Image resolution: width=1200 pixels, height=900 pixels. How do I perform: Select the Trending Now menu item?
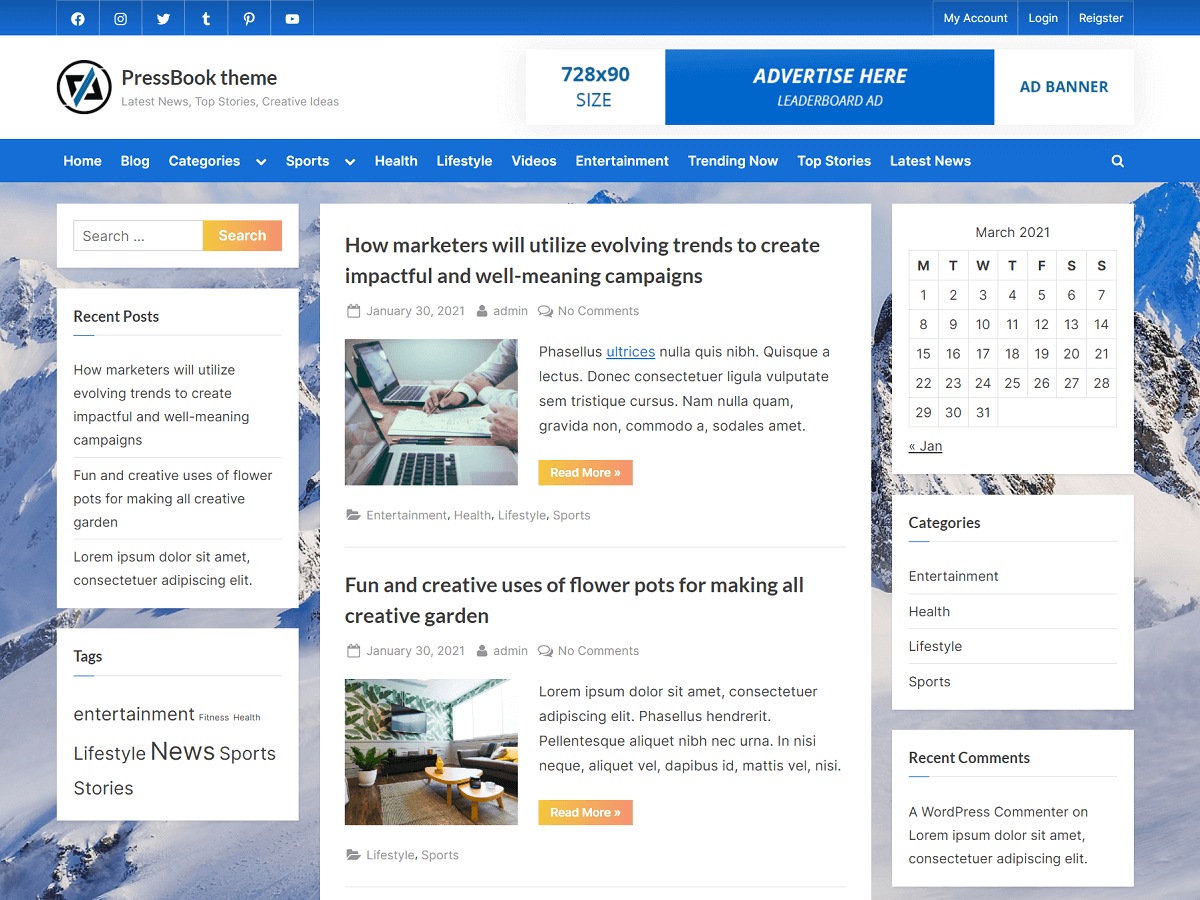pyautogui.click(x=733, y=161)
